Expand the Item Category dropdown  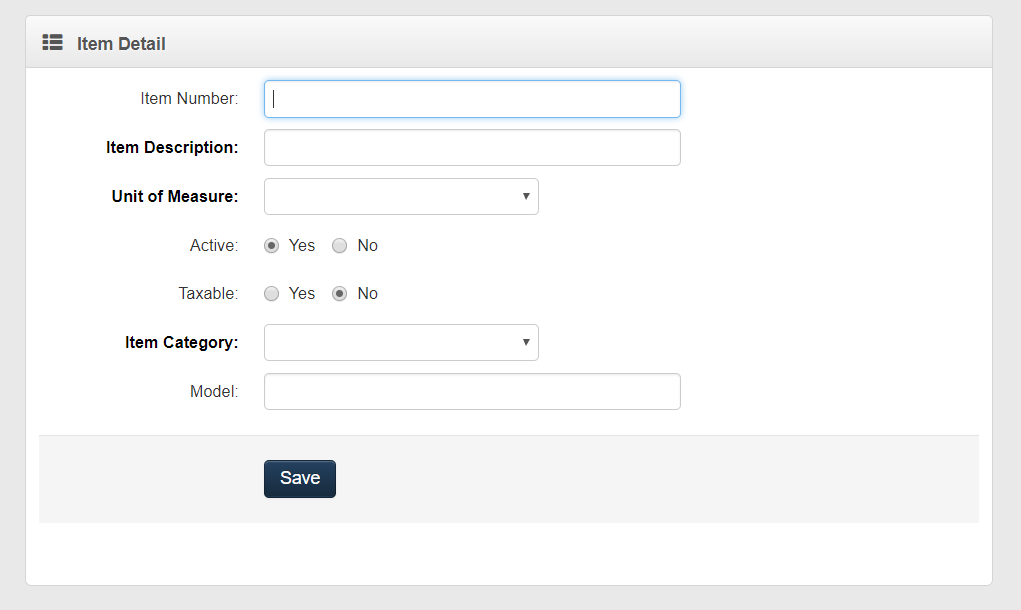click(401, 343)
